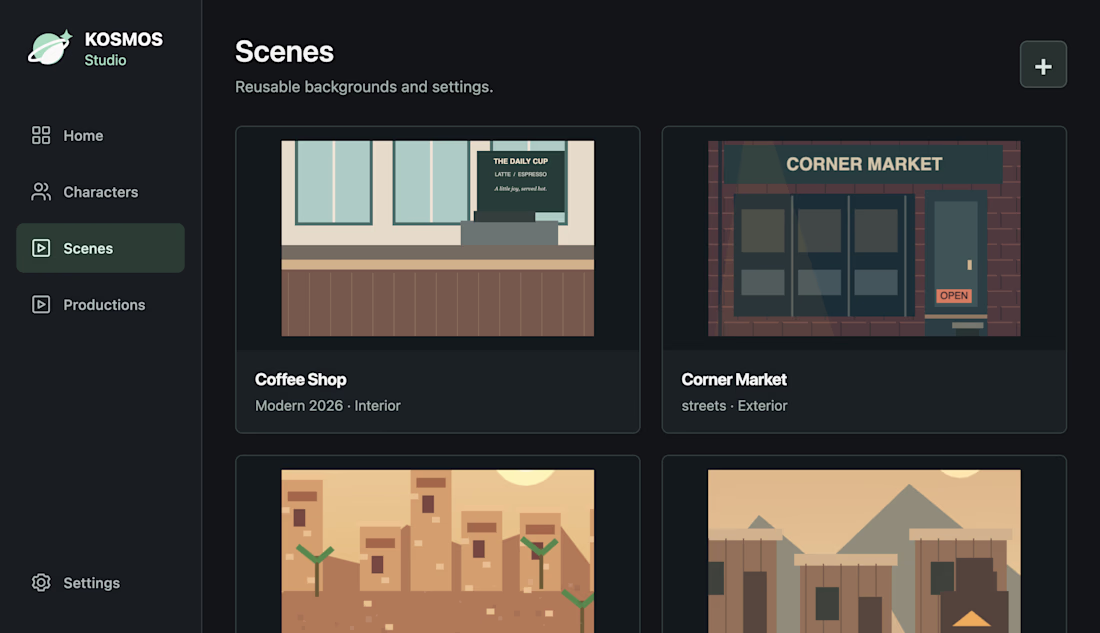This screenshot has width=1100, height=633.
Task: Click the Corner Market scene title
Action: coord(734,380)
